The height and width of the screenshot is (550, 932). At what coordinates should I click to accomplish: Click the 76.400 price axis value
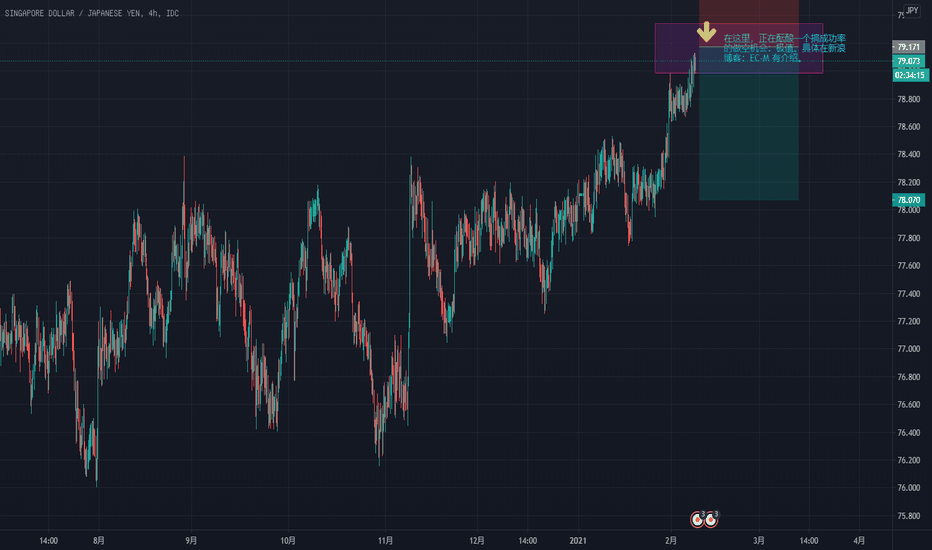[x=909, y=432]
